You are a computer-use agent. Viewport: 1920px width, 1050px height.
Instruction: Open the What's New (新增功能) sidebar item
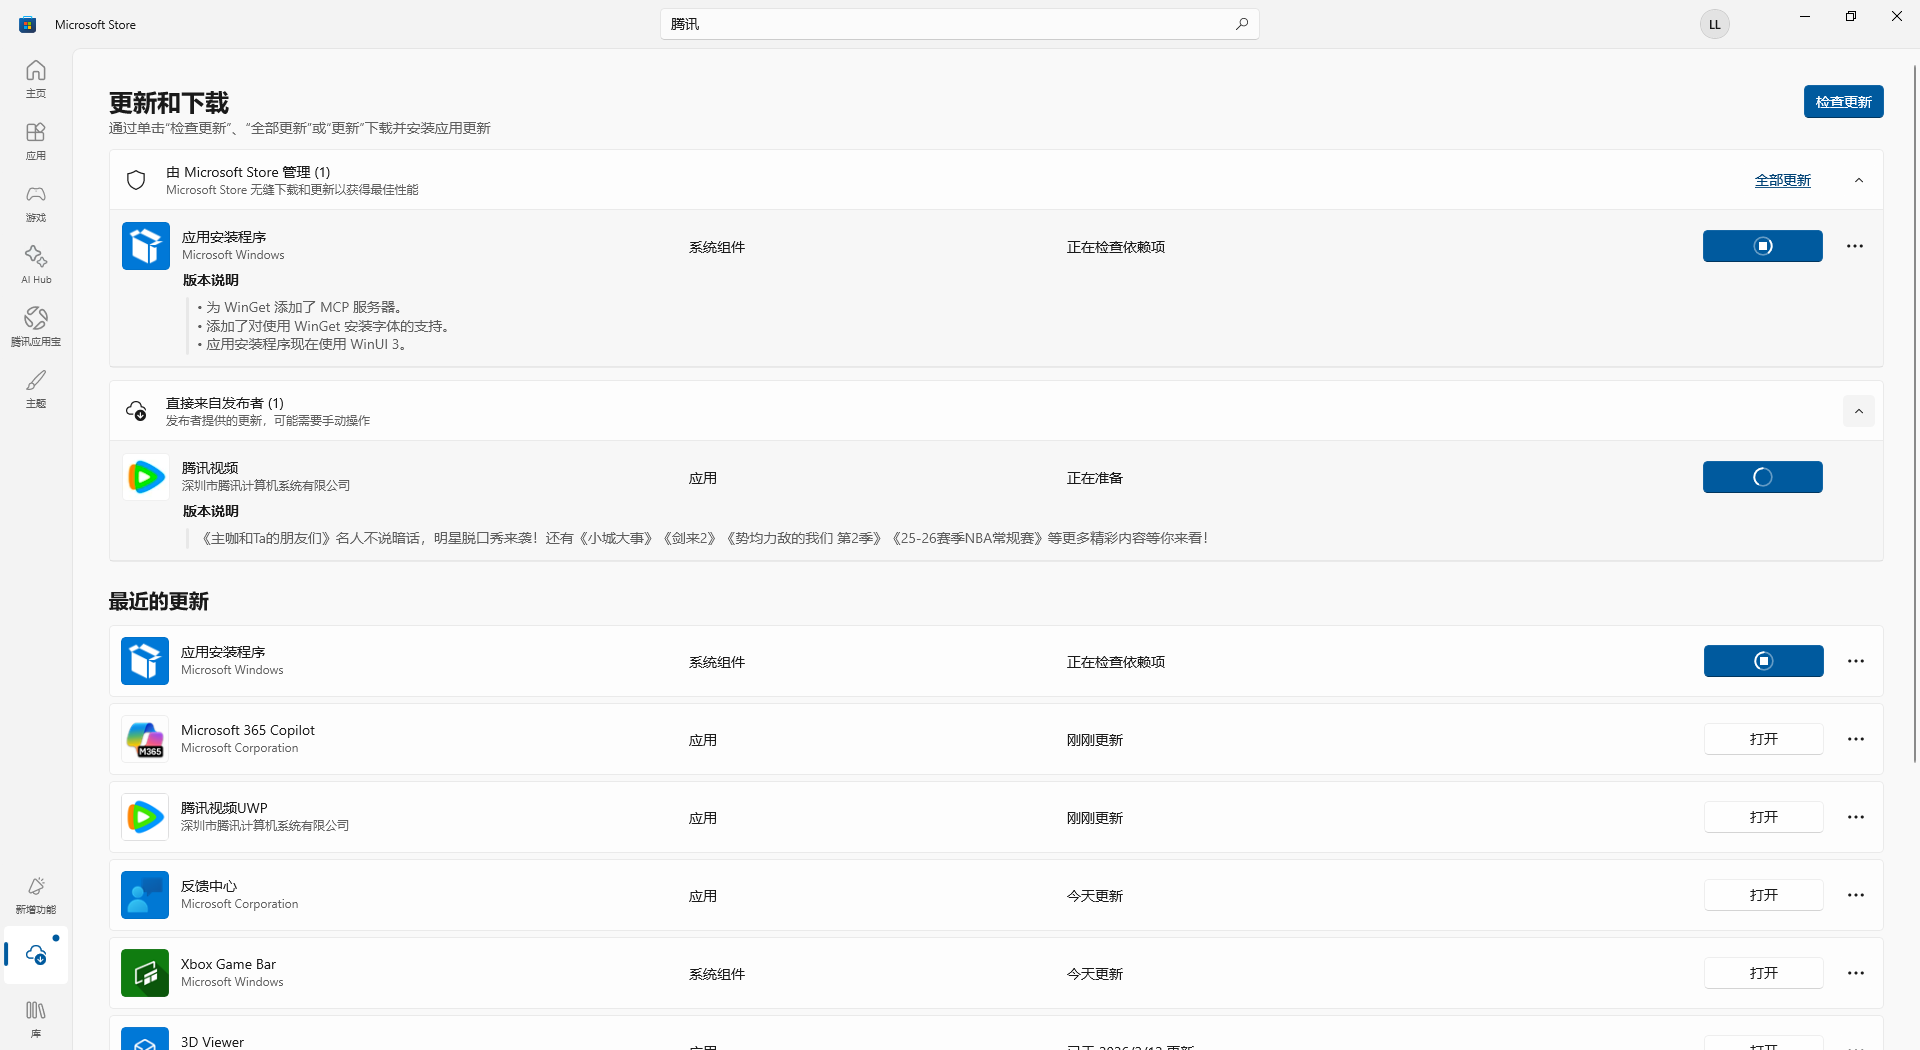[x=36, y=894]
